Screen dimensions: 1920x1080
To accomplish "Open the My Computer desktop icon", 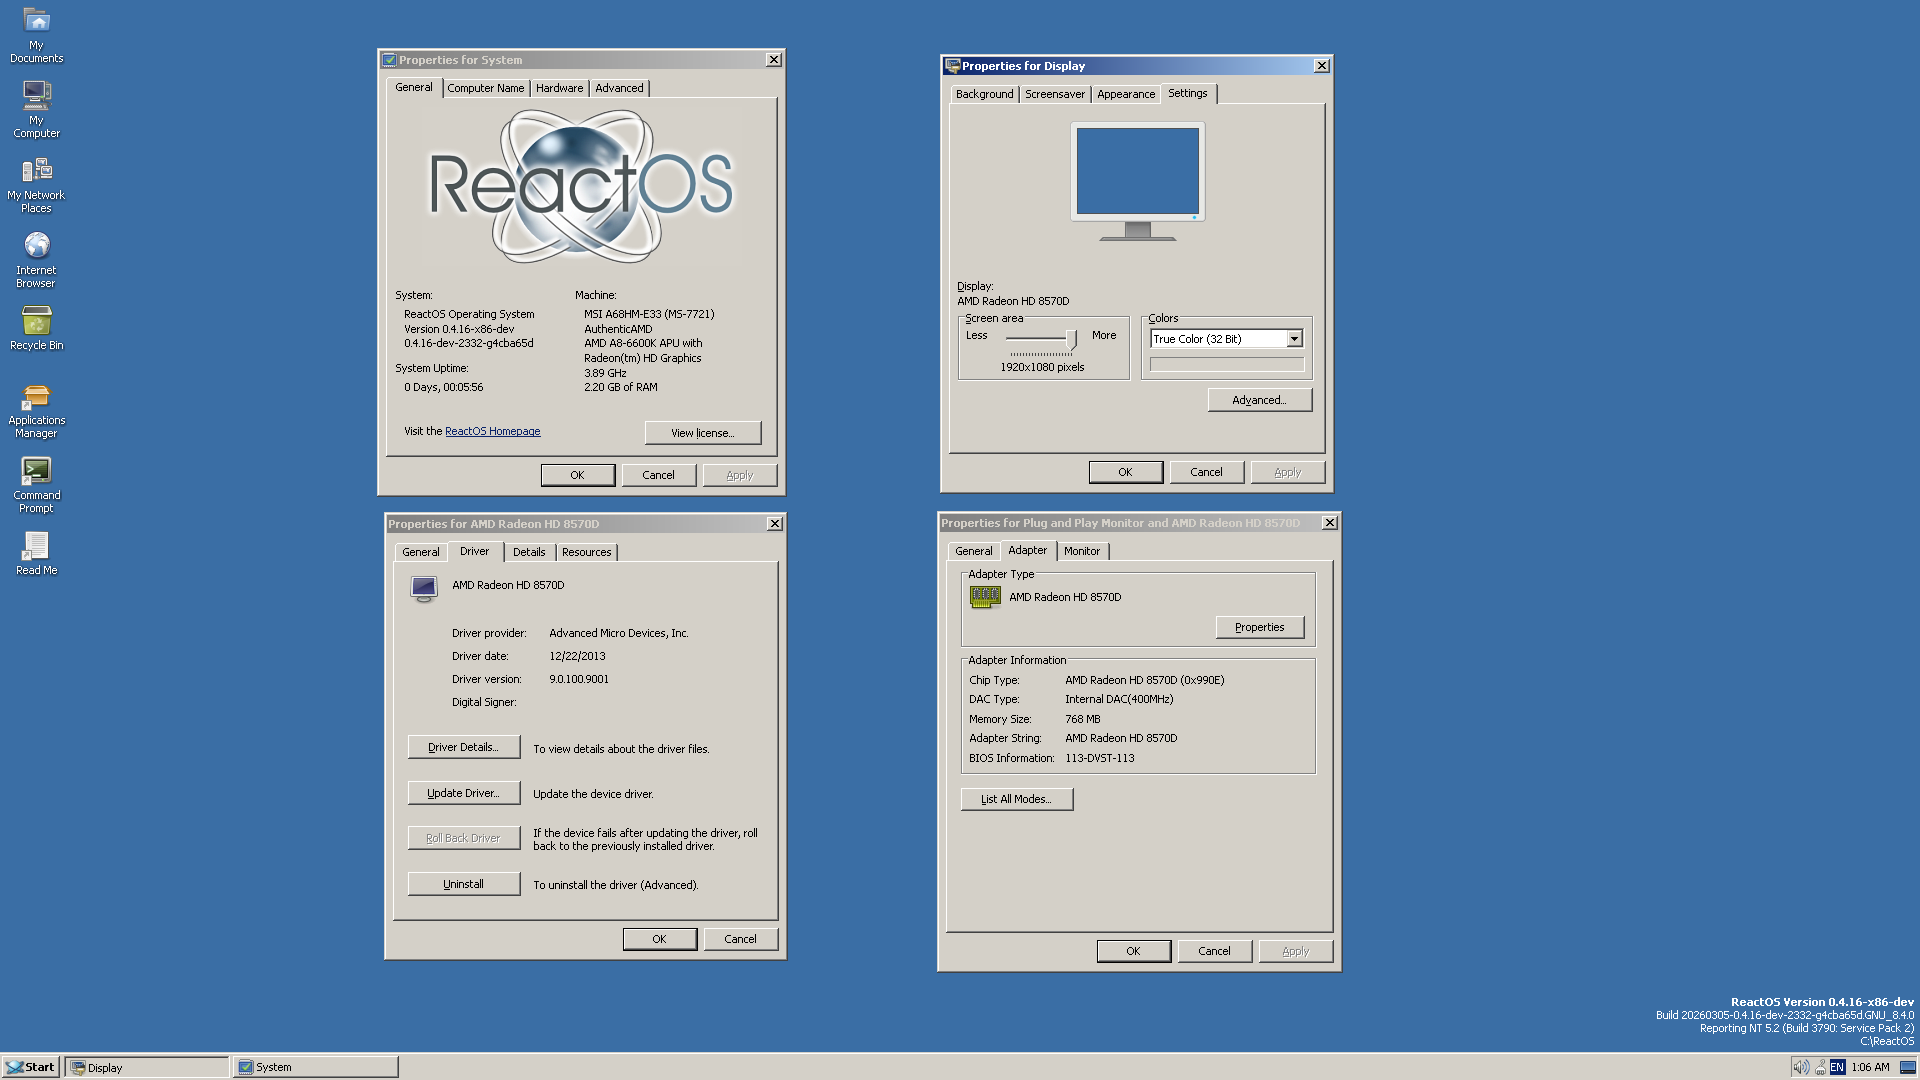I will pyautogui.click(x=36, y=108).
